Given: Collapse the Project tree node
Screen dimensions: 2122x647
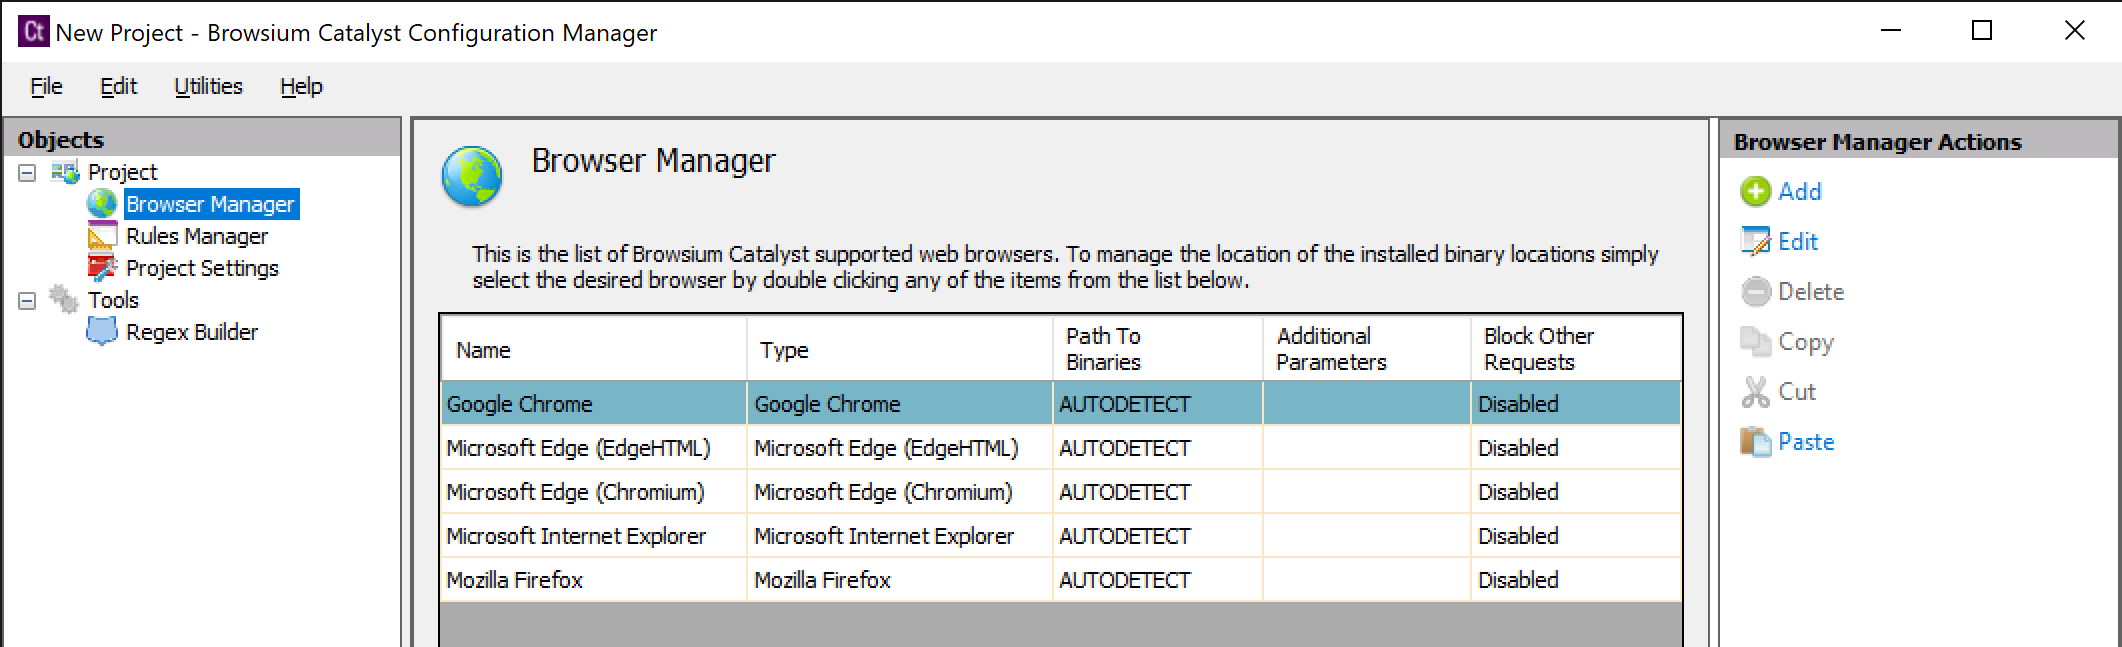Looking at the screenshot, I should (x=28, y=173).
